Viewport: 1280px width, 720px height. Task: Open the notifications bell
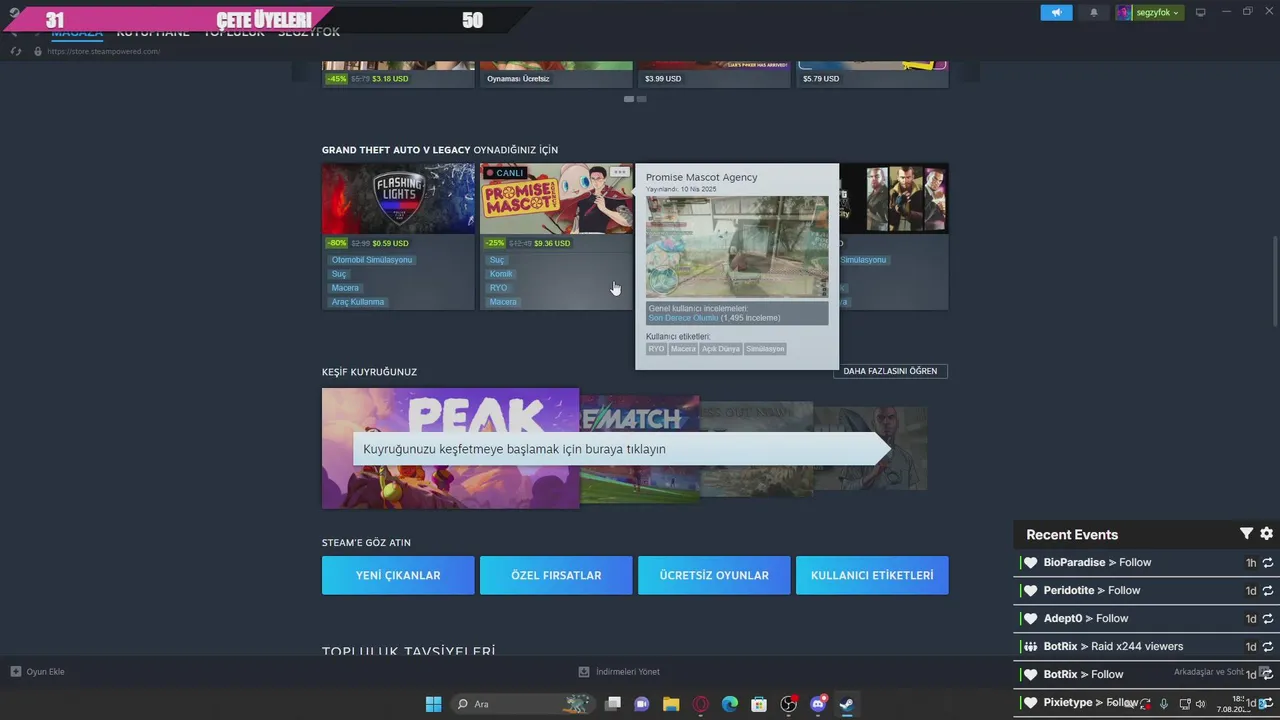(x=1093, y=12)
